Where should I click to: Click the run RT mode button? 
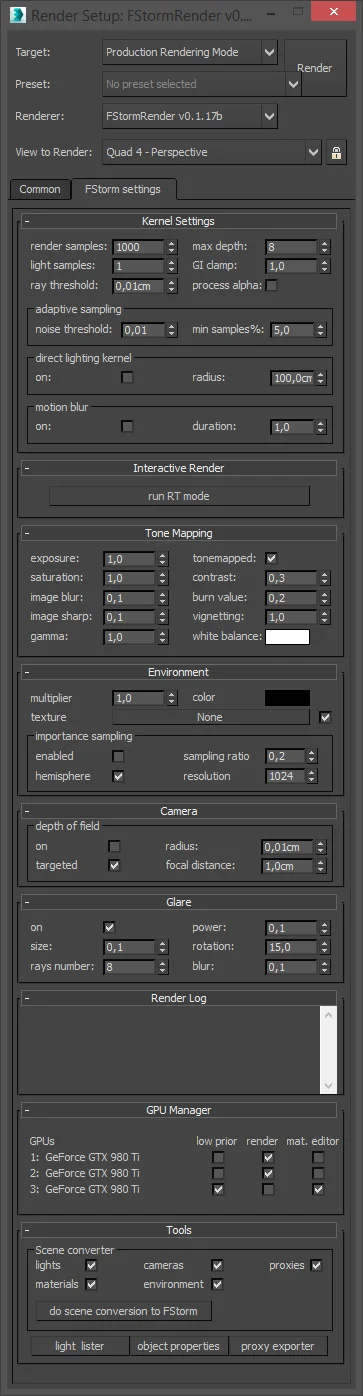[179, 496]
